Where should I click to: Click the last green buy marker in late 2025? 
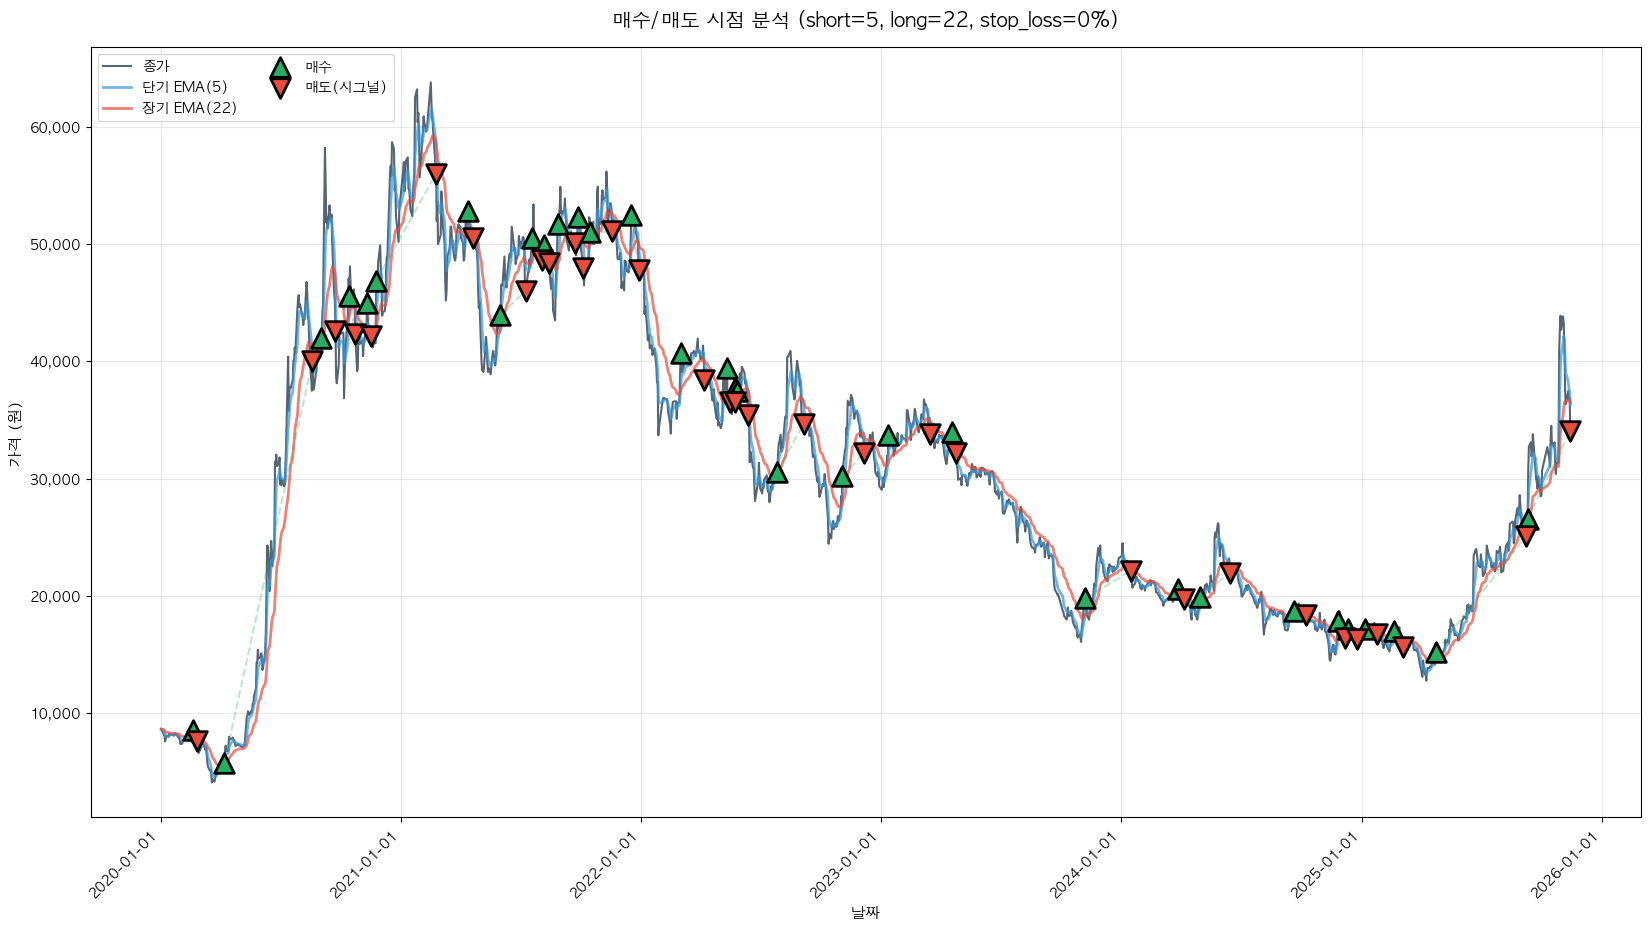[x=1527, y=520]
